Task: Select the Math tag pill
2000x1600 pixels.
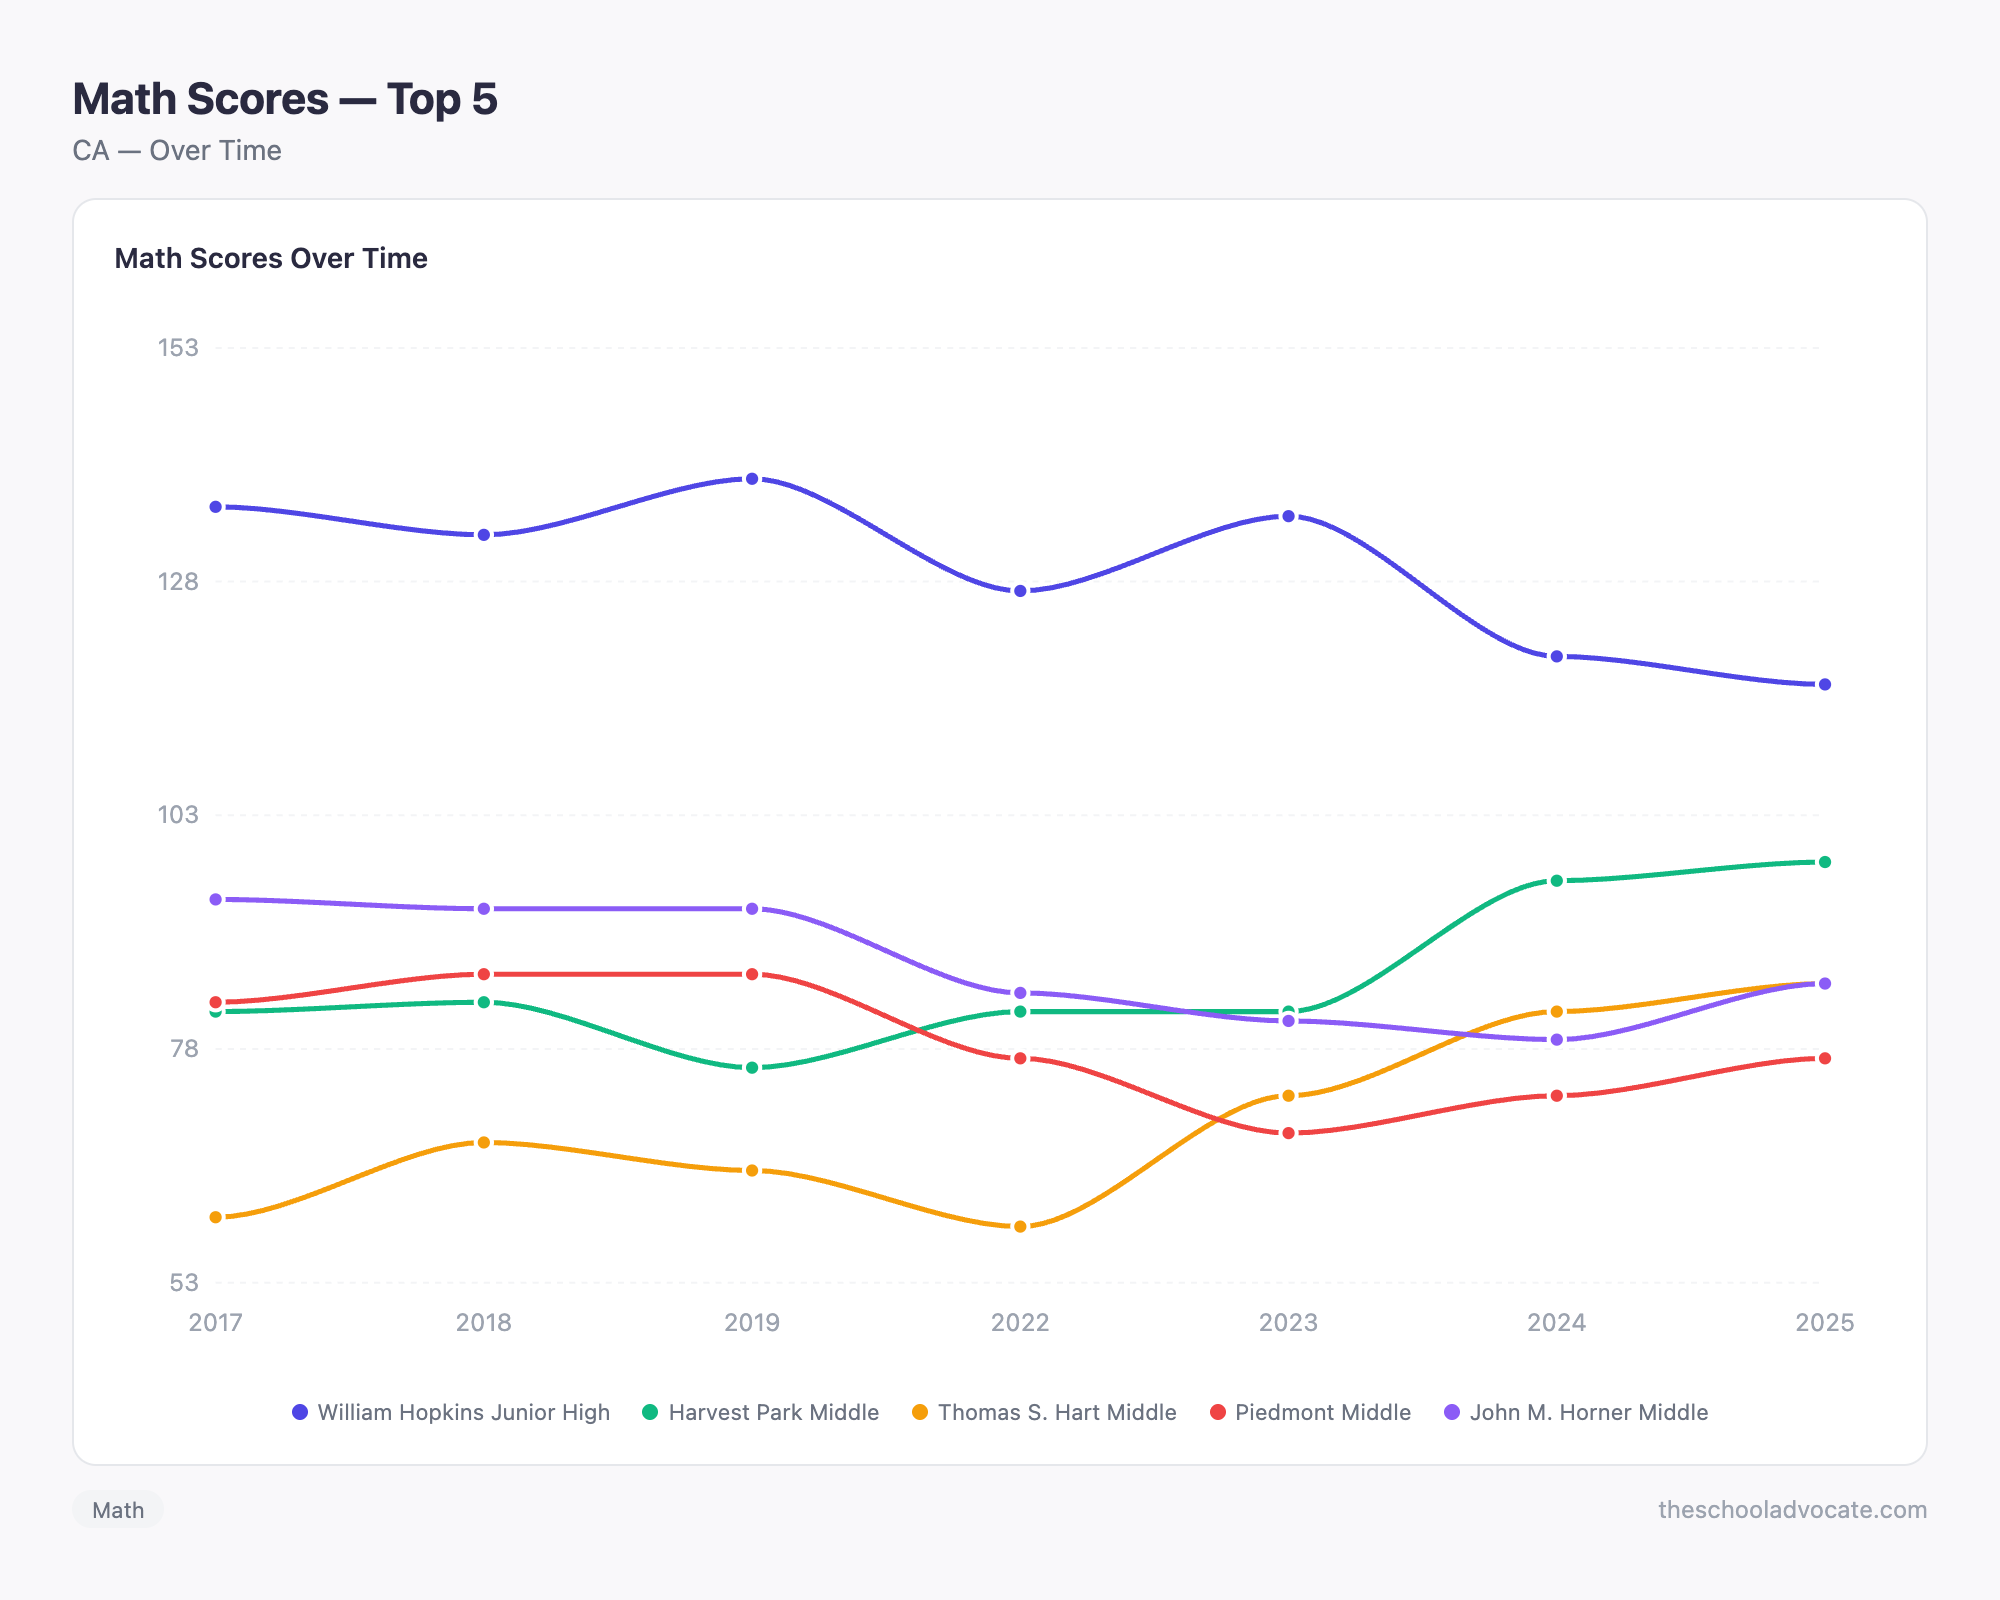Action: click(118, 1510)
